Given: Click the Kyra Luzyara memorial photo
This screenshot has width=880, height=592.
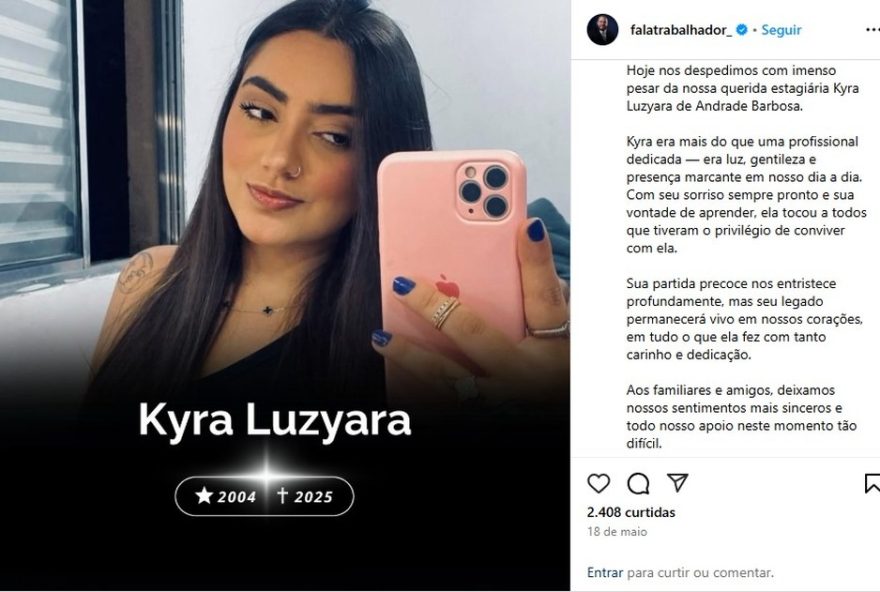Looking at the screenshot, I should 285,295.
